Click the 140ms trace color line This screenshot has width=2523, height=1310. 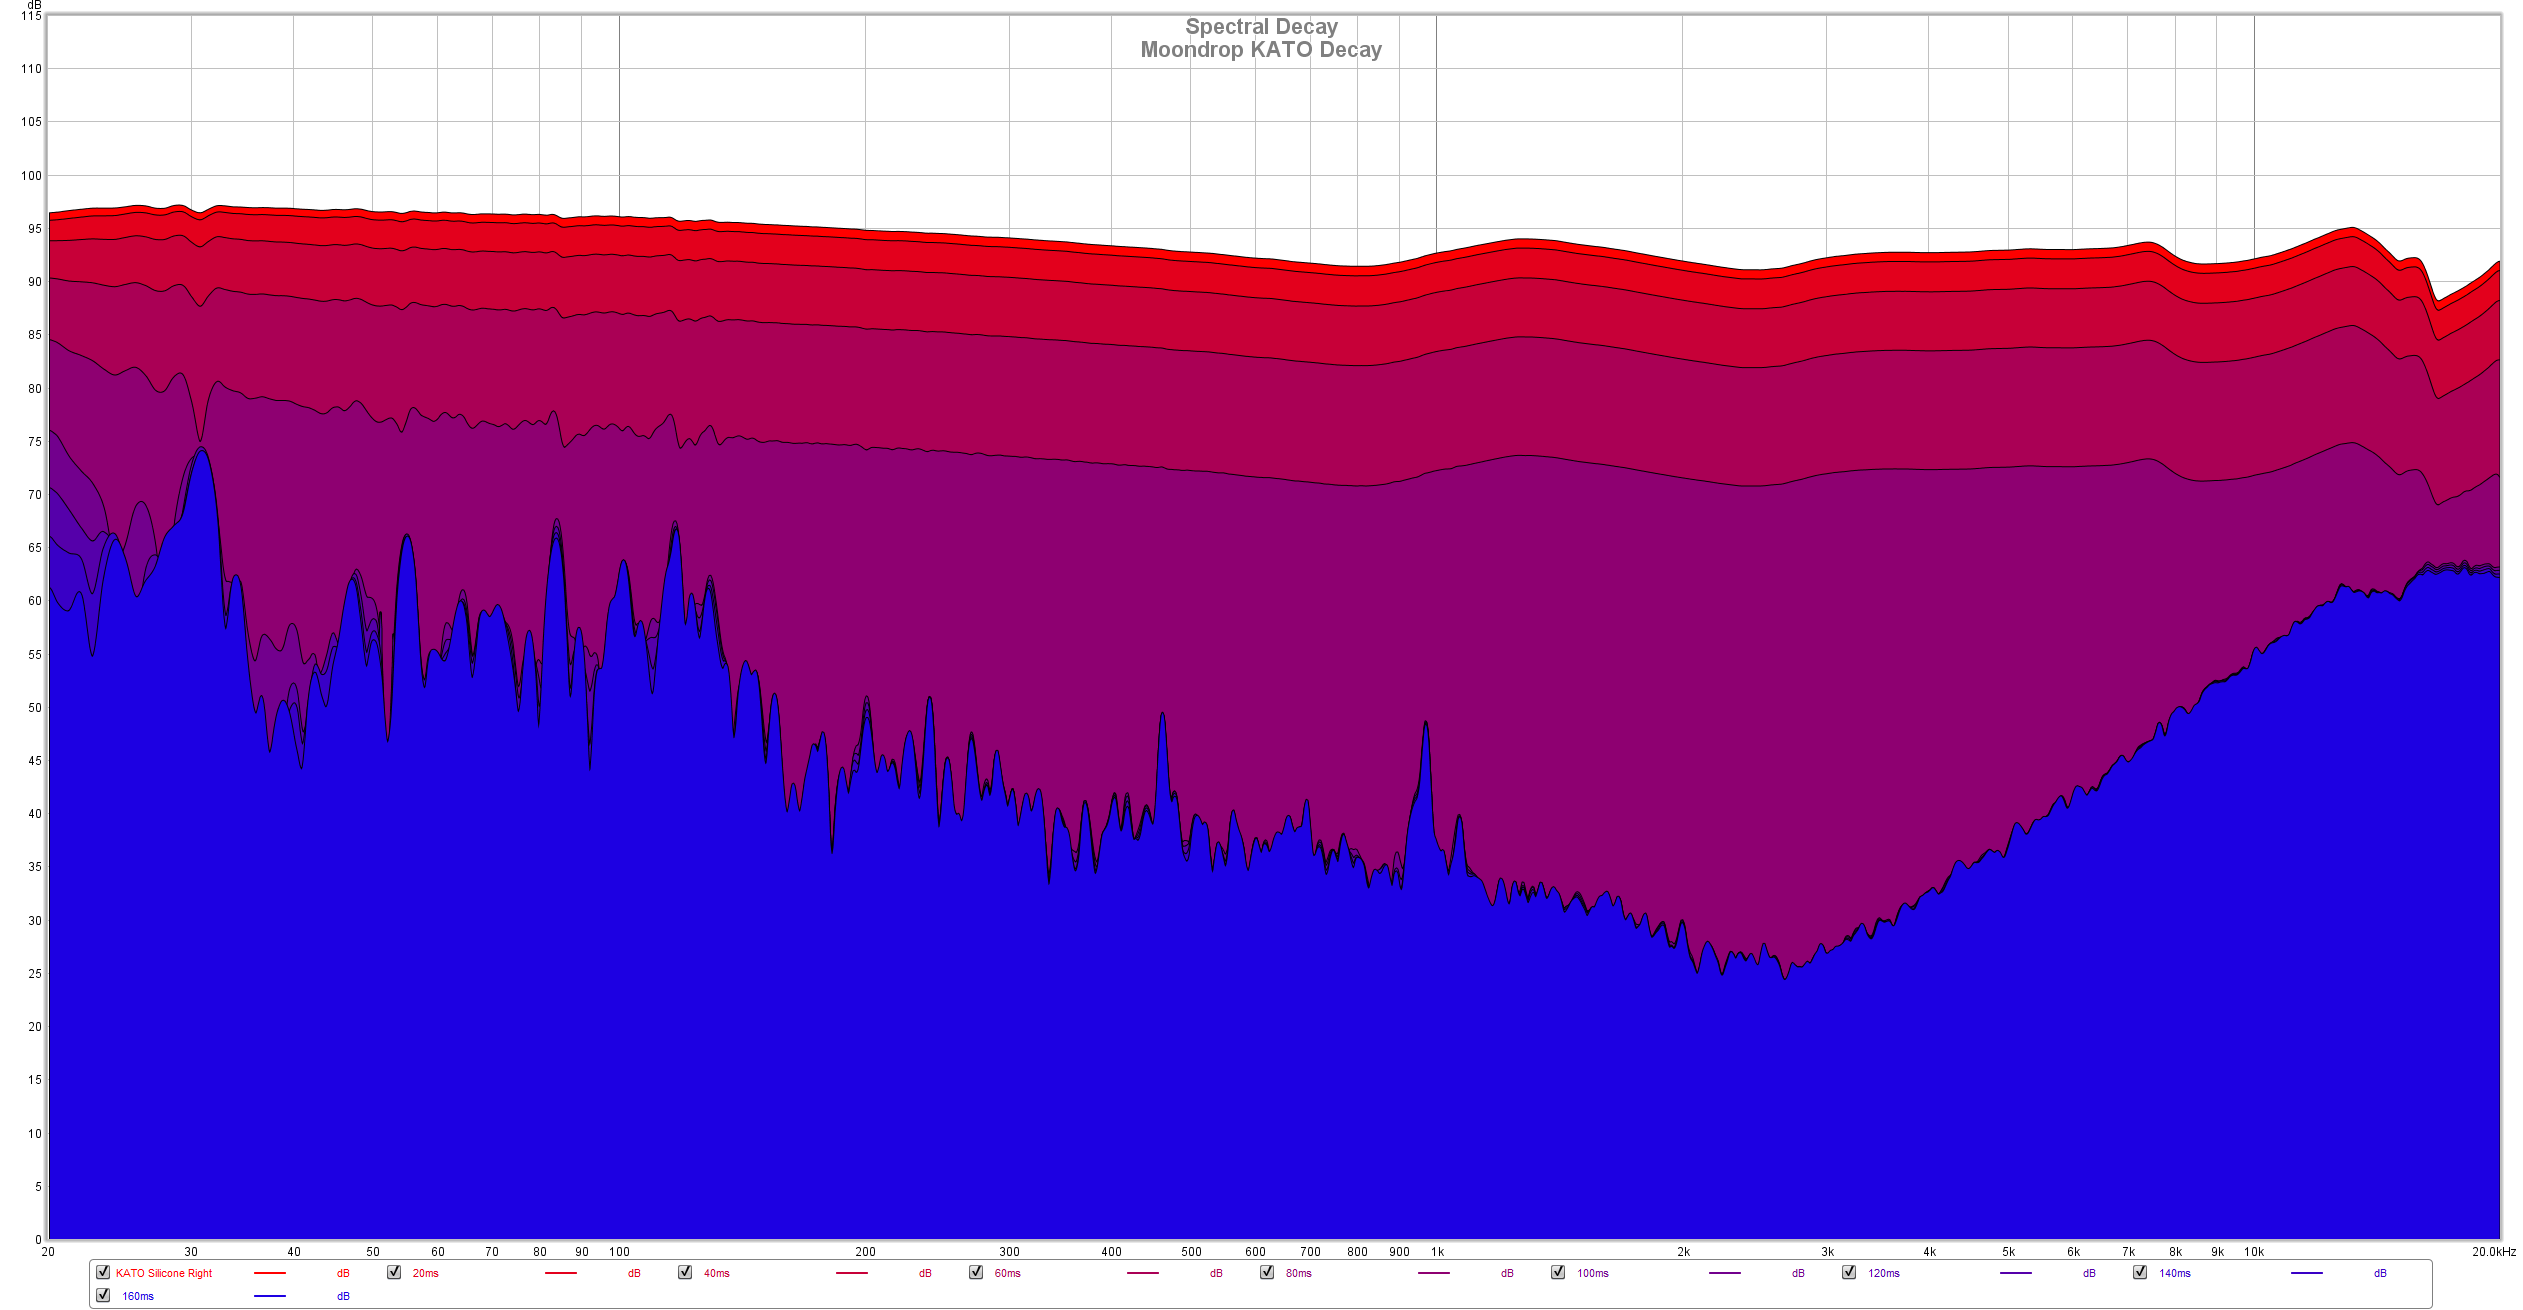[x=2307, y=1273]
